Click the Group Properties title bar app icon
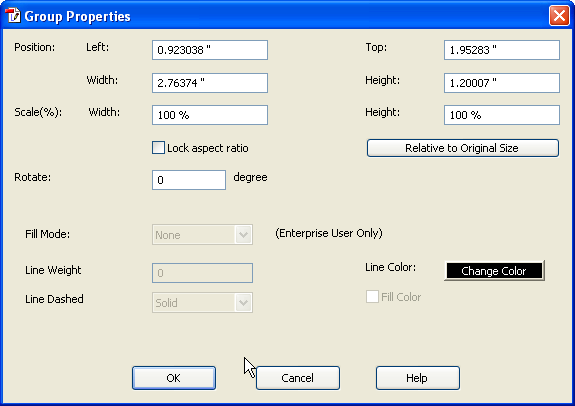 13,16
